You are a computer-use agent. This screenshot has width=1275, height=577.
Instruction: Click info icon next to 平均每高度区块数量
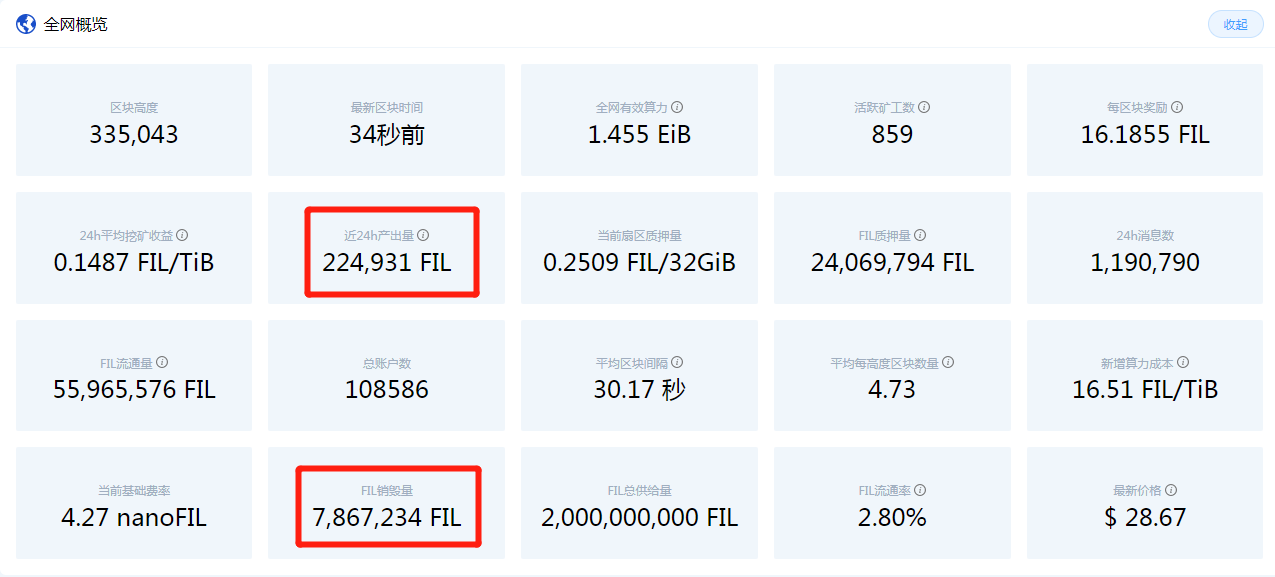[948, 363]
